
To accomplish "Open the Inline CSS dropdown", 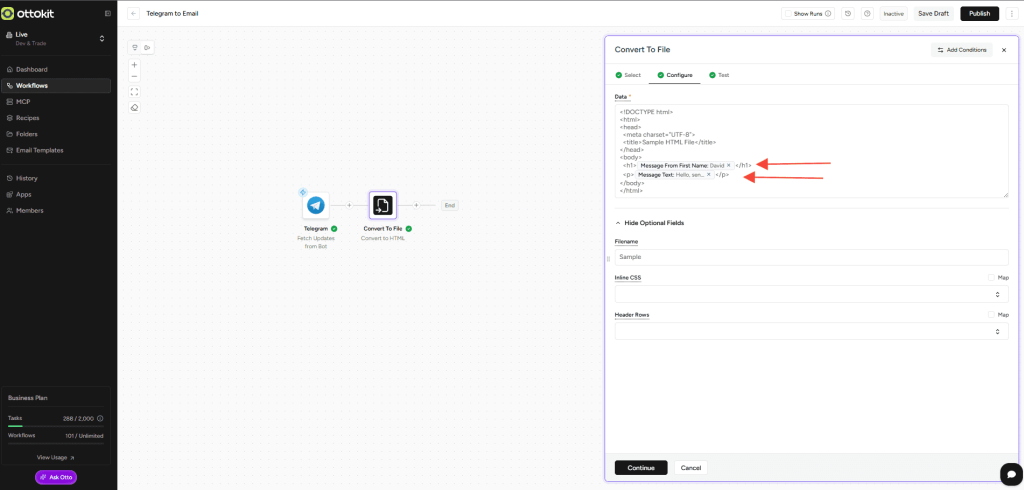I will click(x=811, y=294).
